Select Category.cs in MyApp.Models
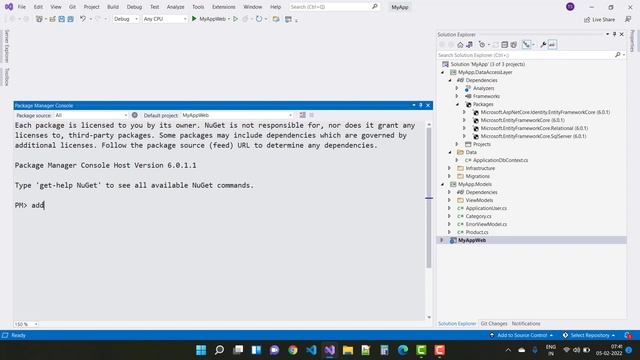Viewport: 640px width, 360px height. point(478,216)
